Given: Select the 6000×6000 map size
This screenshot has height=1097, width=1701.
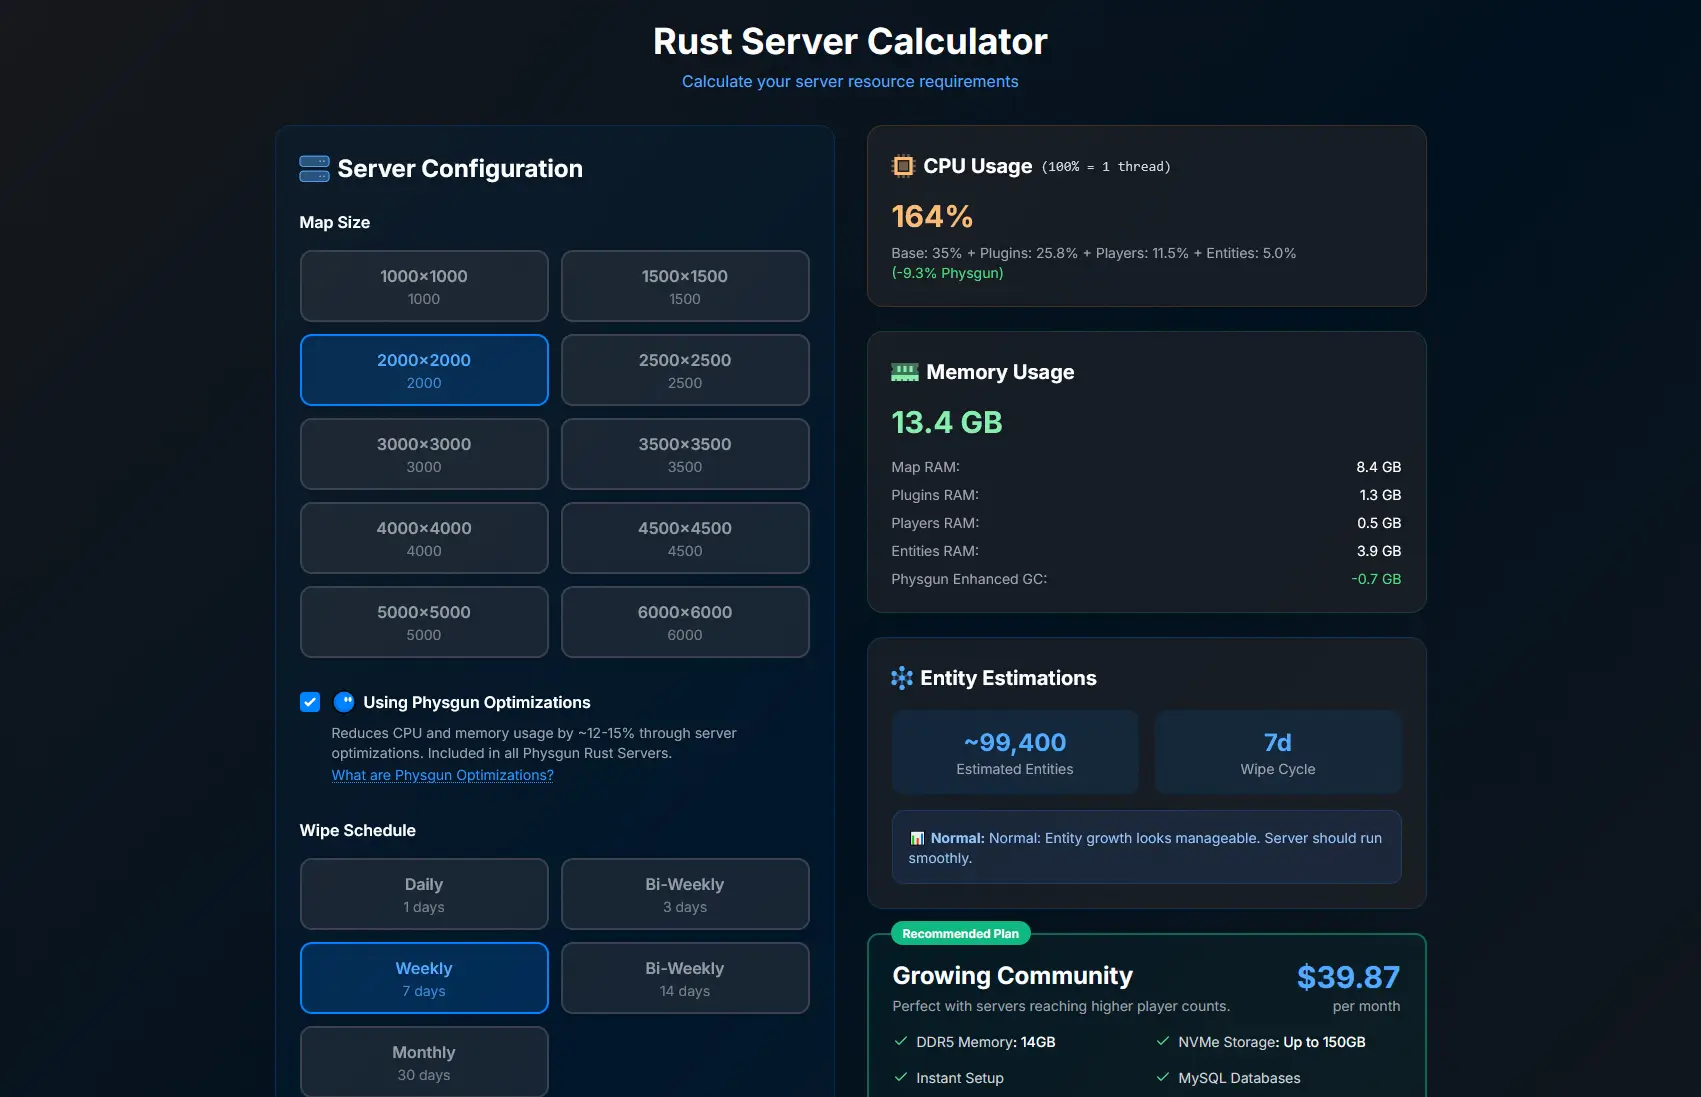Looking at the screenshot, I should (x=684, y=622).
